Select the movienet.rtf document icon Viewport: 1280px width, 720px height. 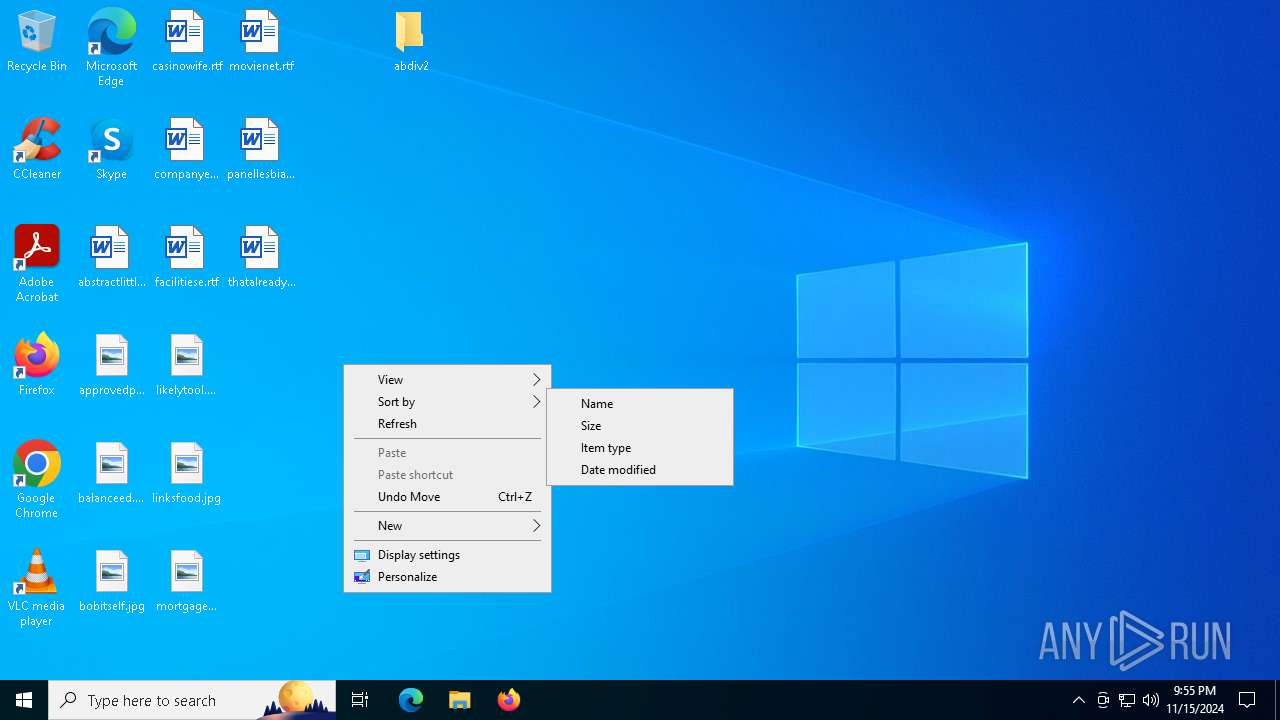point(261,41)
